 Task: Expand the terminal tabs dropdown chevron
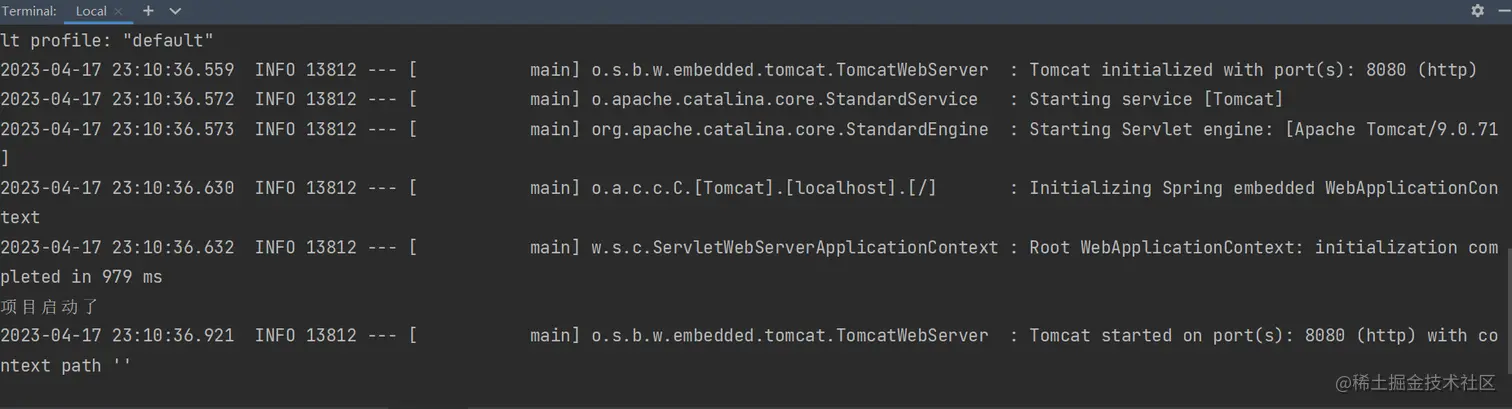[176, 11]
